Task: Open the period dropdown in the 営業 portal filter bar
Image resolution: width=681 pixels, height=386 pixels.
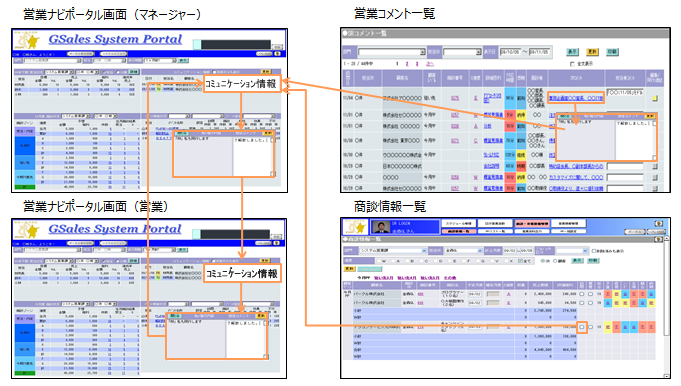Action: point(160,250)
